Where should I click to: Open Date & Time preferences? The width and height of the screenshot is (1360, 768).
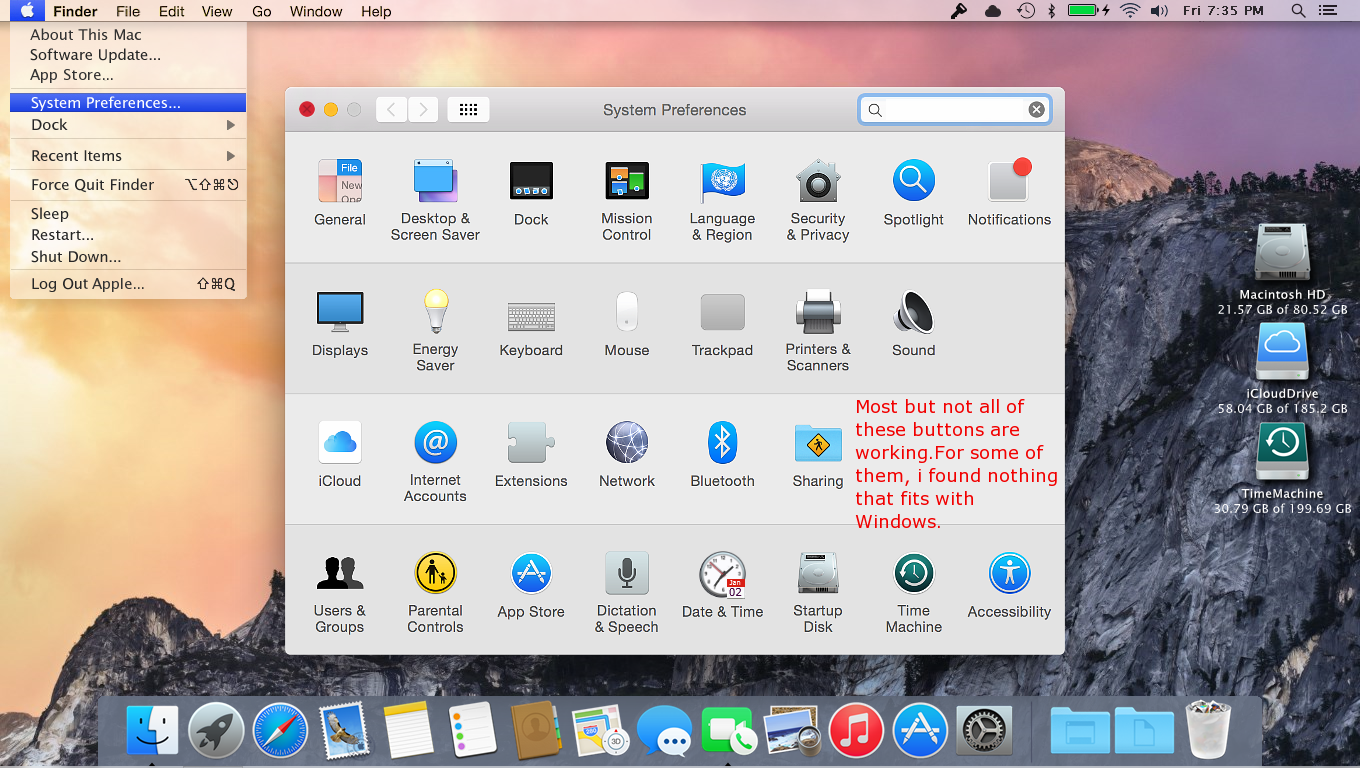coord(722,586)
